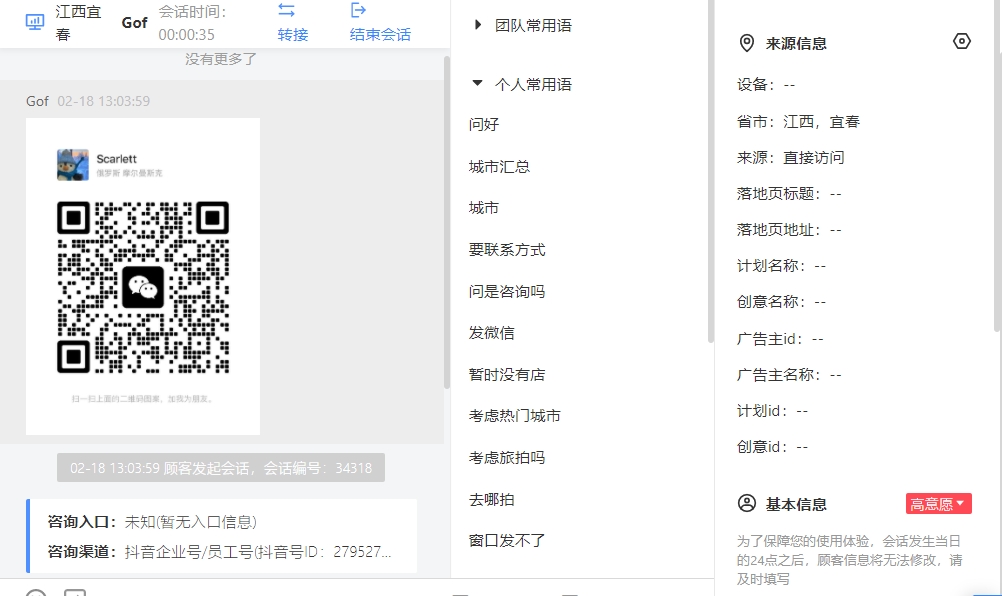Image resolution: width=1002 pixels, height=596 pixels.
Task: Click the 咨询渠道 抖音企业号 line
Action: 219,551
